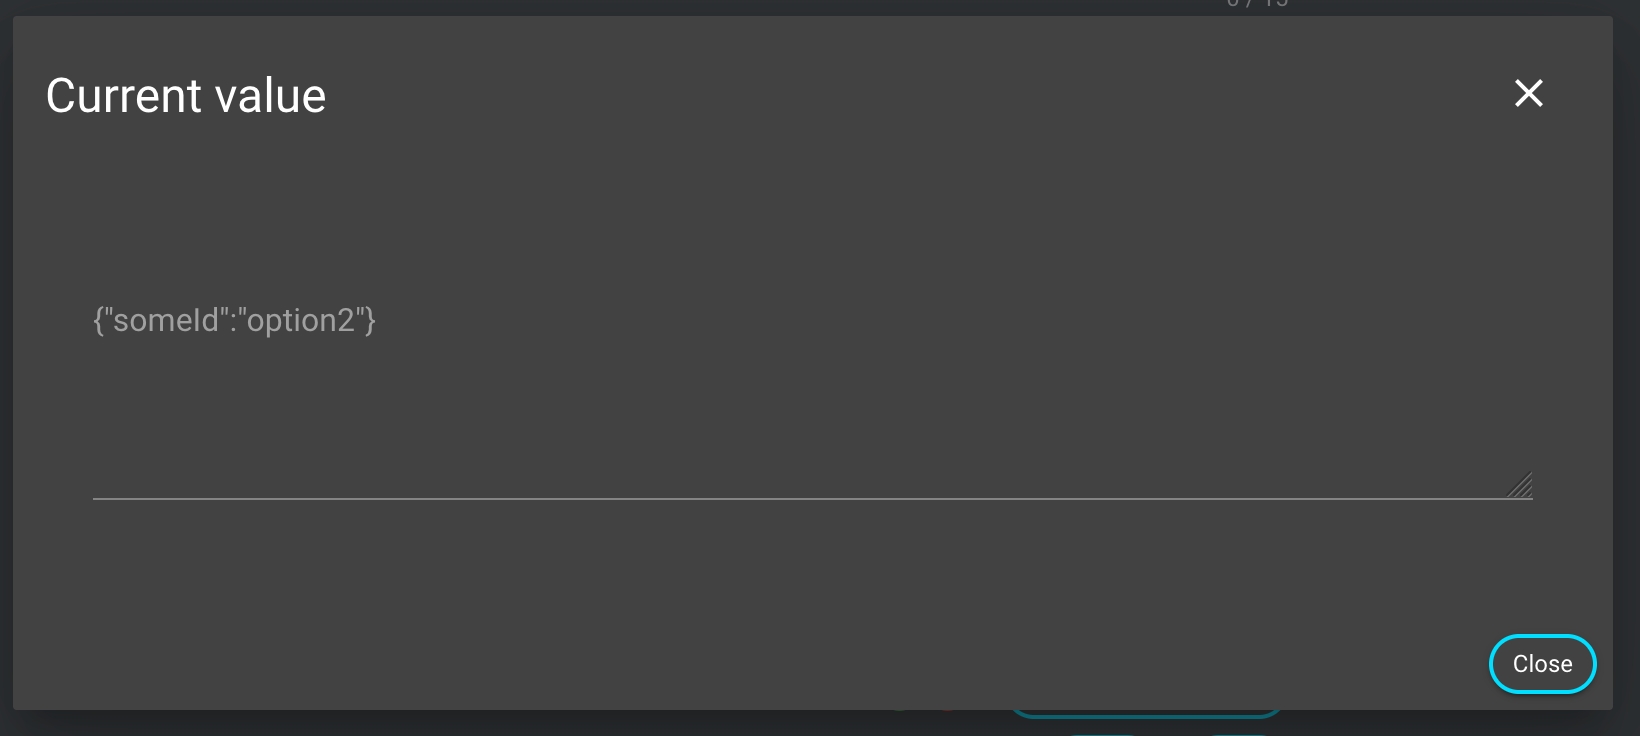
Task: Click the partly hidden counter text above the dialog
Action: (x=1257, y=4)
